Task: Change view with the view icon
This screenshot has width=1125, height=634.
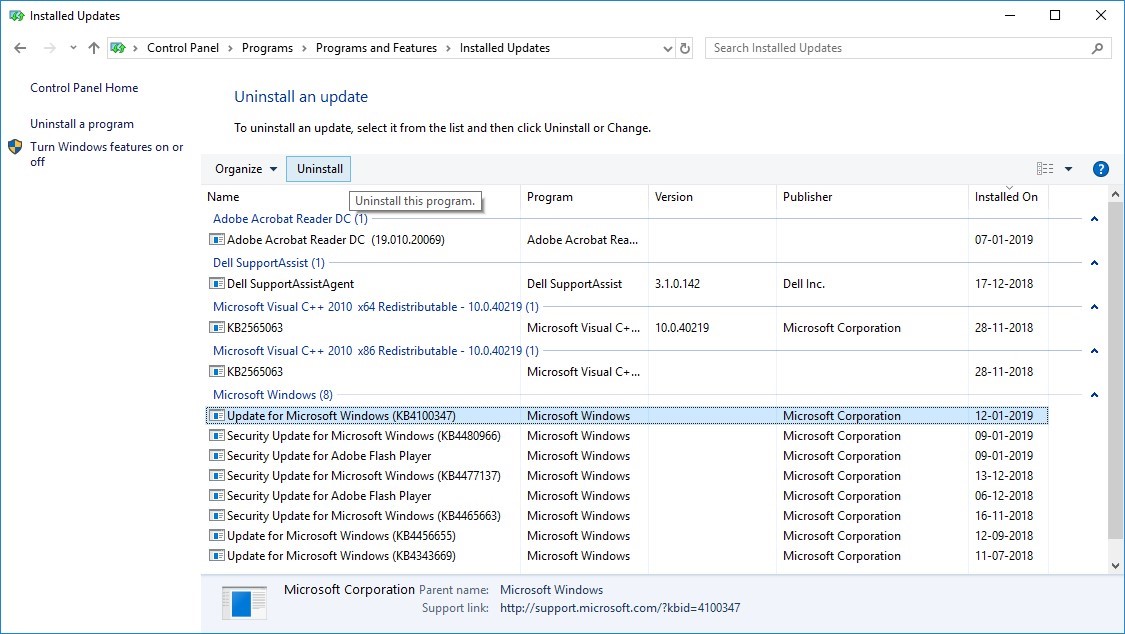Action: (1045, 169)
